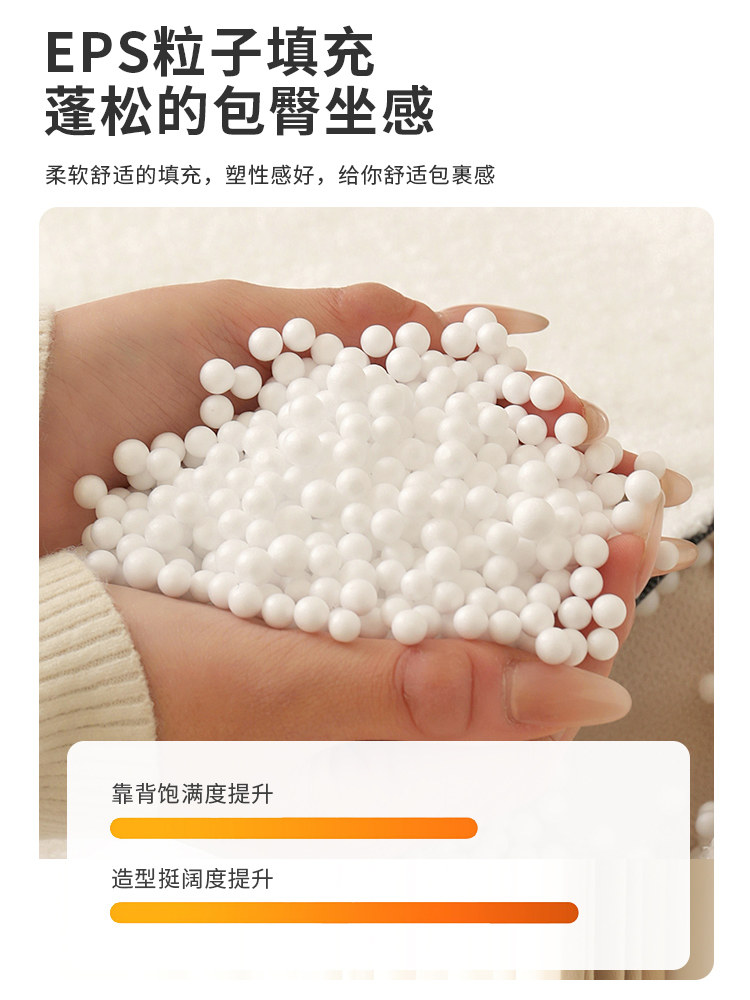The height and width of the screenshot is (1000, 750).
Task: Click the 造型挺阔度提升 label
Action: point(192,879)
